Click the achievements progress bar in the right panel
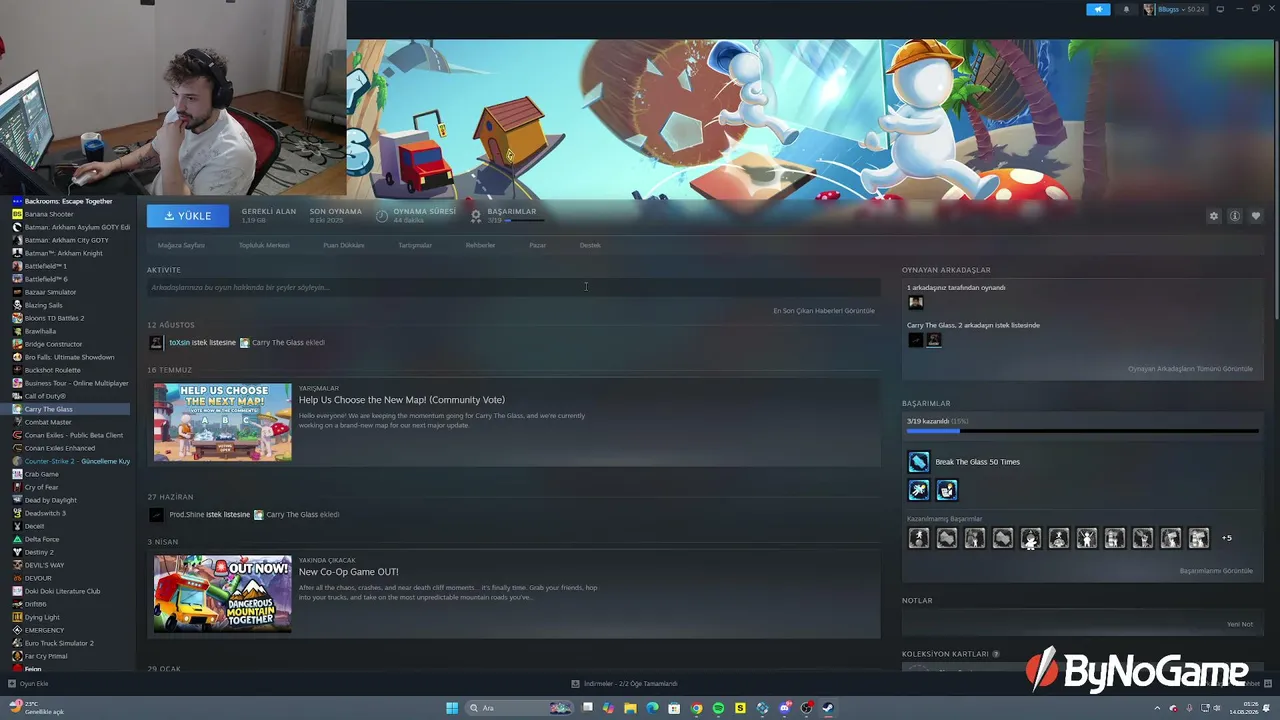This screenshot has height=720, width=1280. [1082, 431]
